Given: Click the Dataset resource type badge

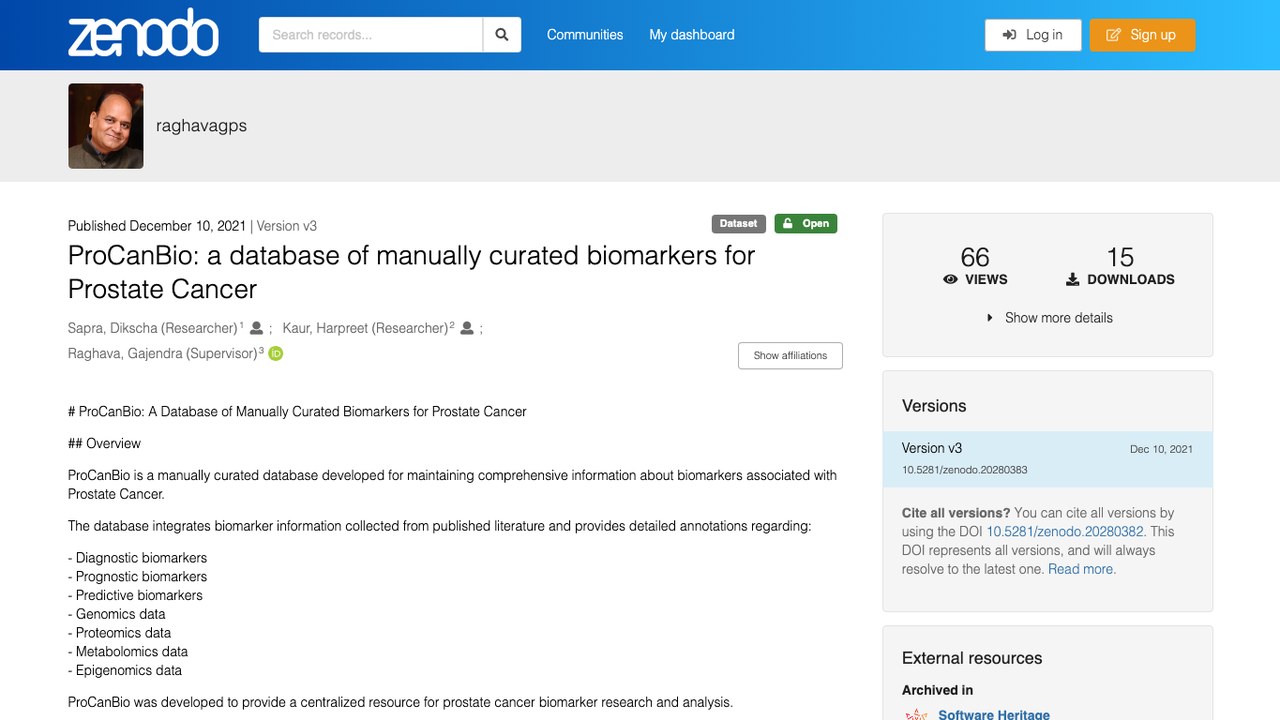Looking at the screenshot, I should pos(739,224).
